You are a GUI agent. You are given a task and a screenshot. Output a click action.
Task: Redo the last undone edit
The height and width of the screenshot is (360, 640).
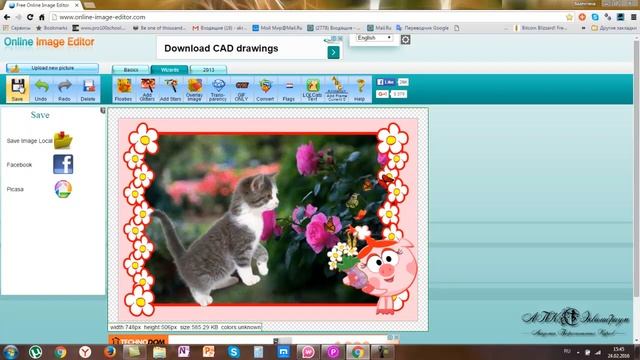(x=64, y=89)
